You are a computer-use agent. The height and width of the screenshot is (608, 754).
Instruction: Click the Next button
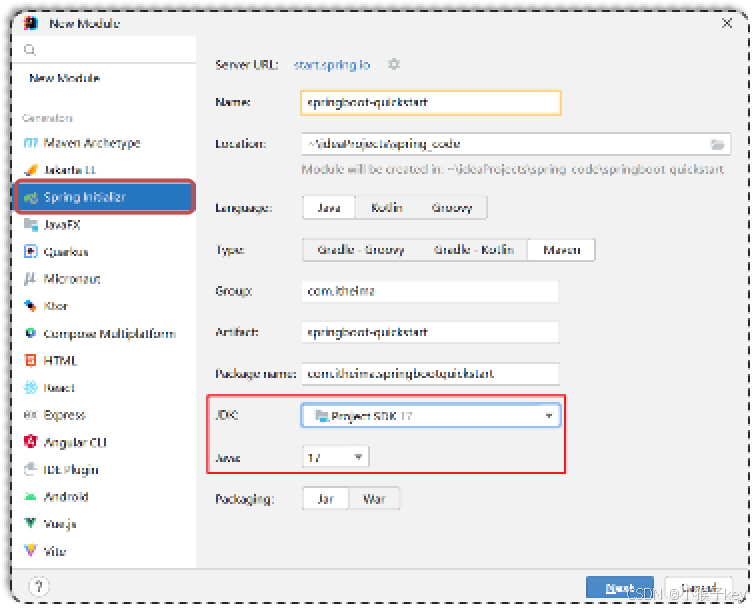pos(620,588)
